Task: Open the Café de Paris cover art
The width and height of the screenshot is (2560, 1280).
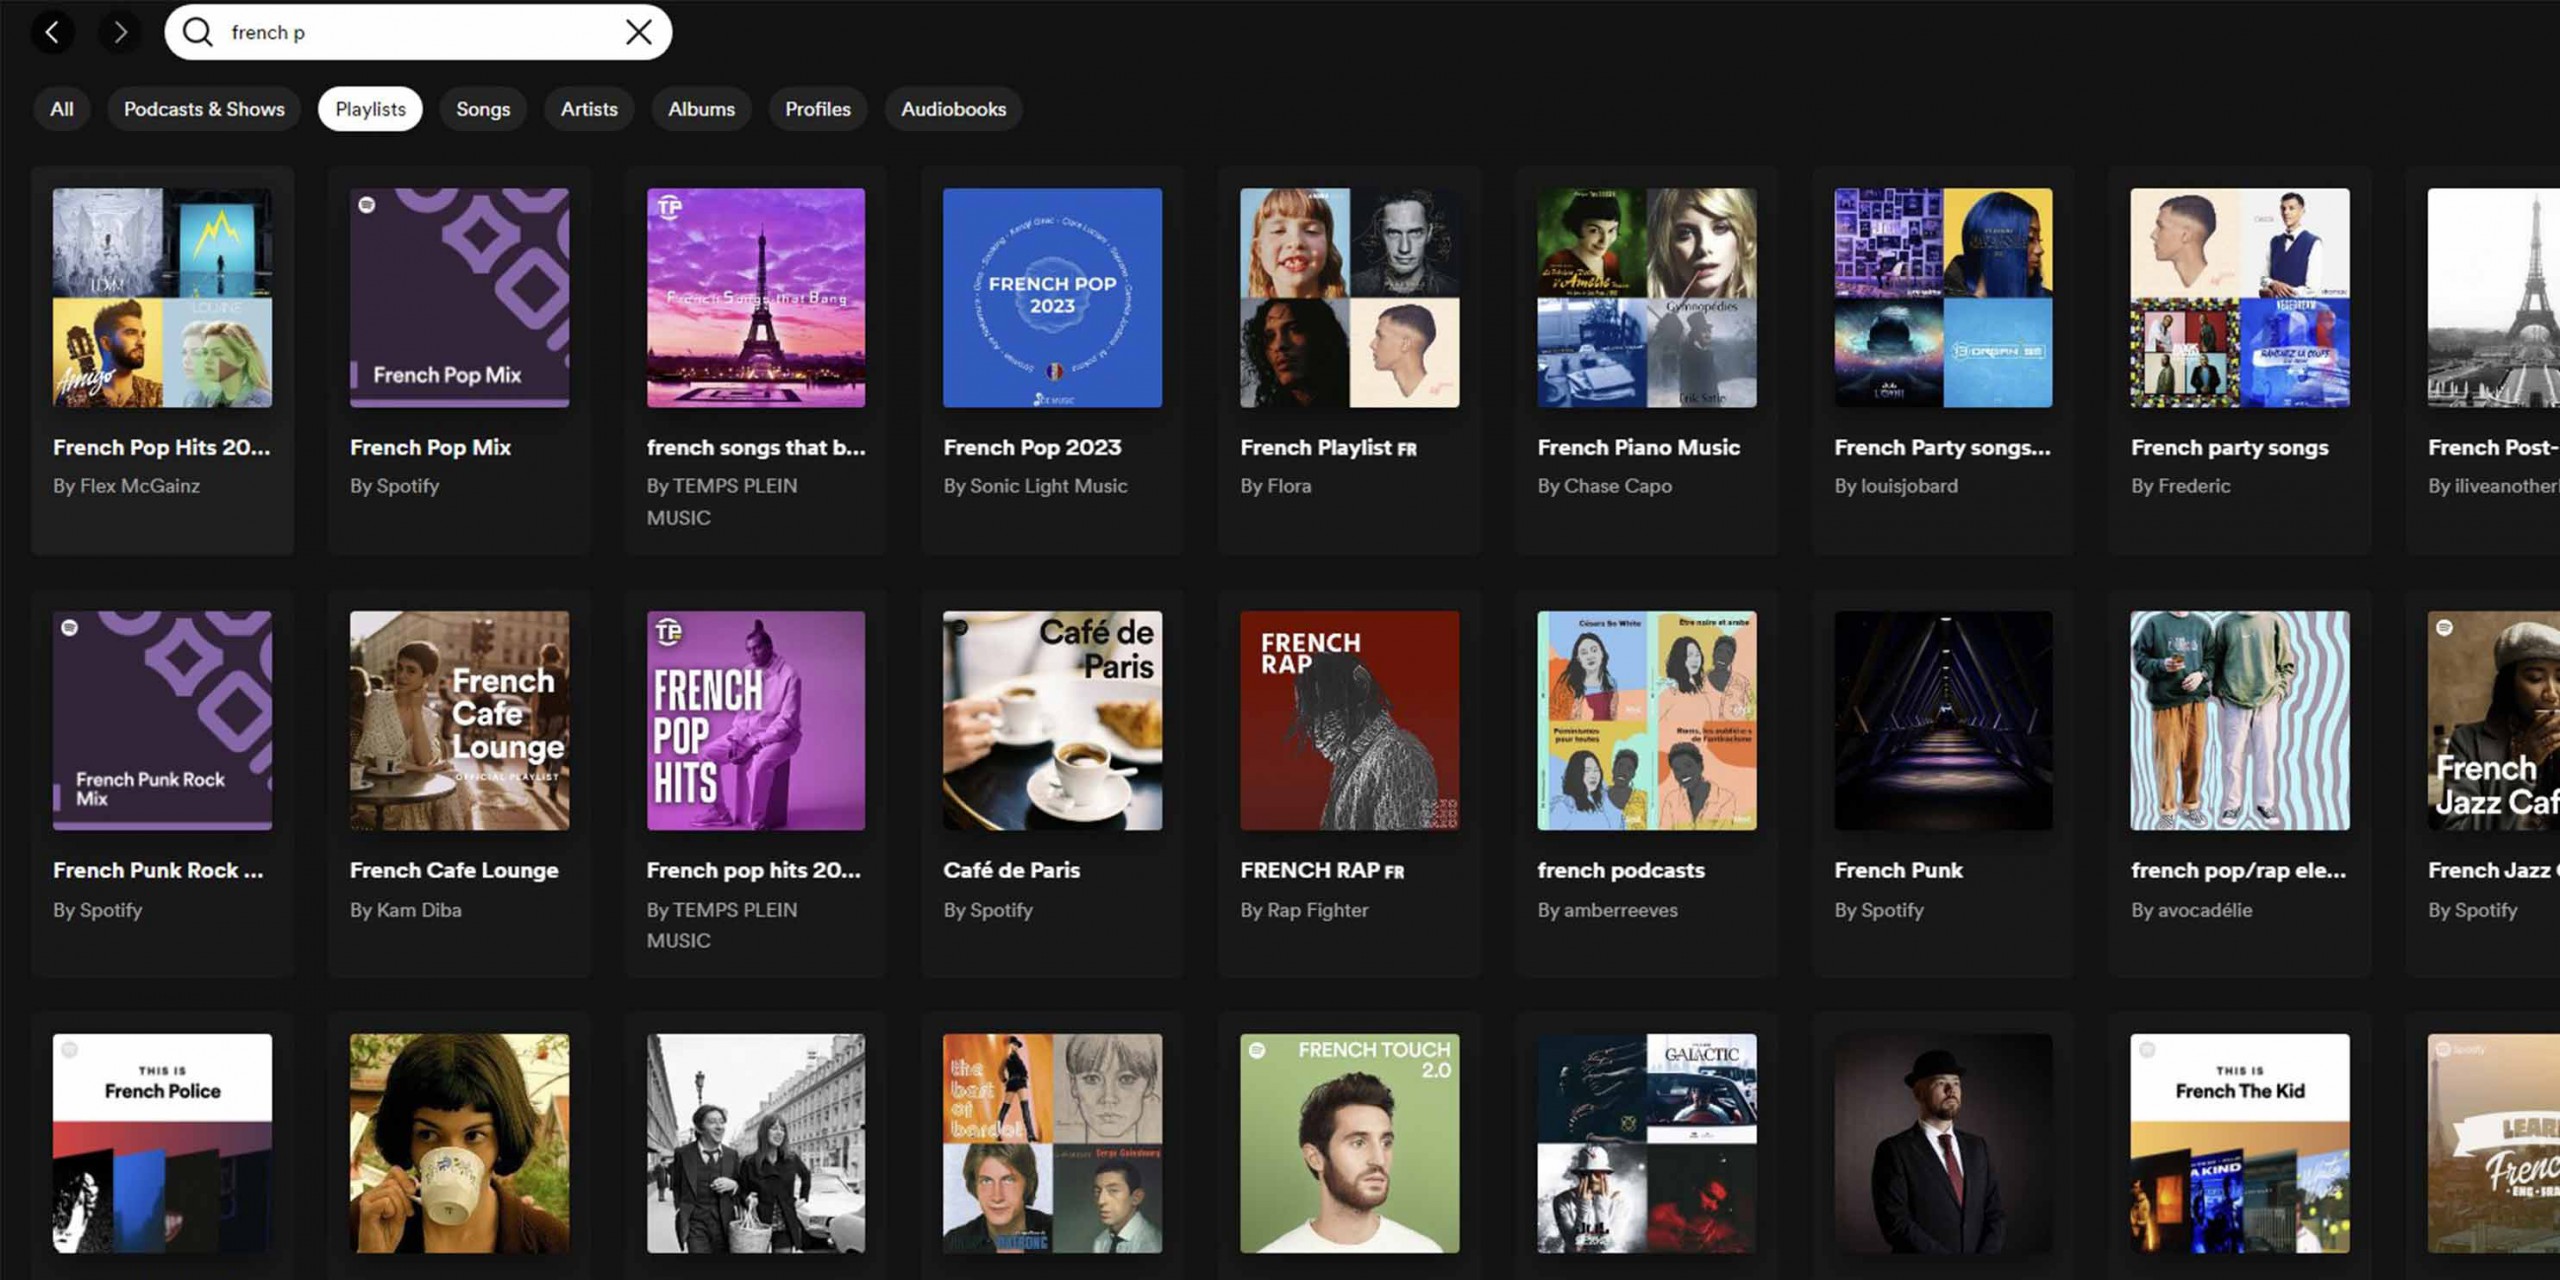Action: point(1053,721)
